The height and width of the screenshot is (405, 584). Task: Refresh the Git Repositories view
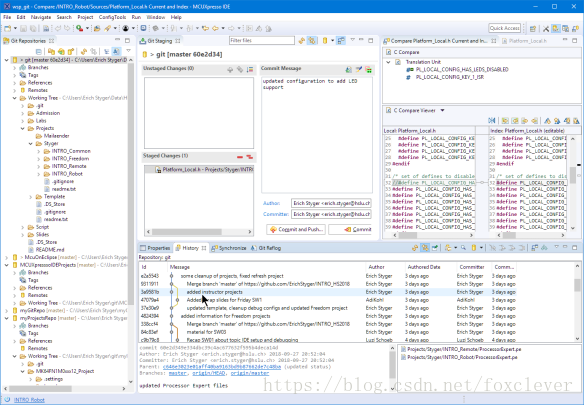83,52
